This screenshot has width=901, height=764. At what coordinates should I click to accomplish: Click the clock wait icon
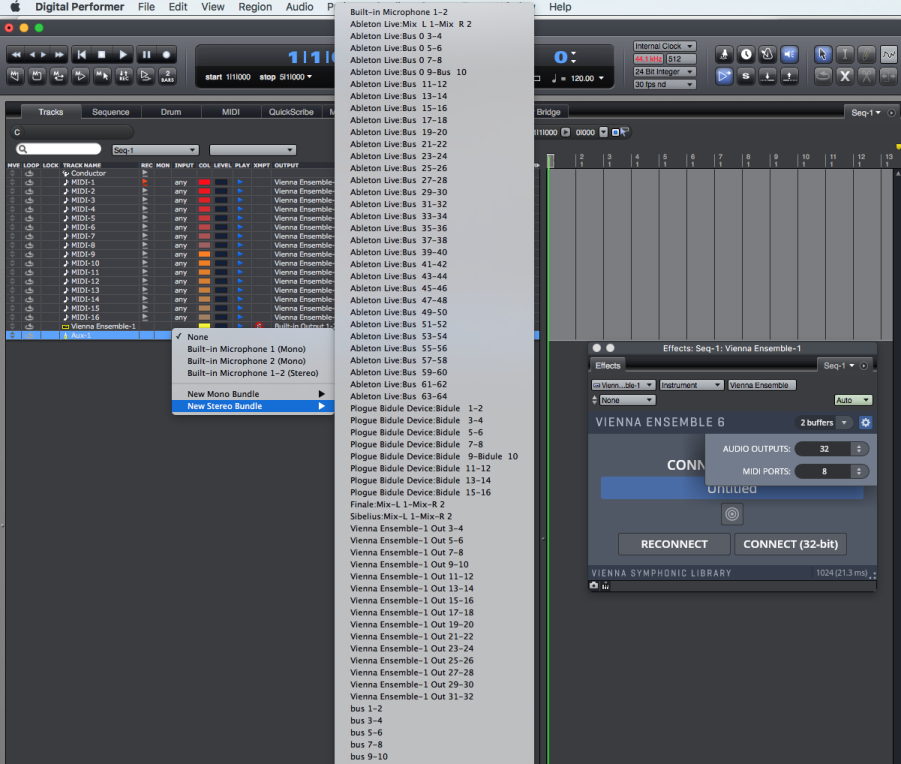click(746, 55)
